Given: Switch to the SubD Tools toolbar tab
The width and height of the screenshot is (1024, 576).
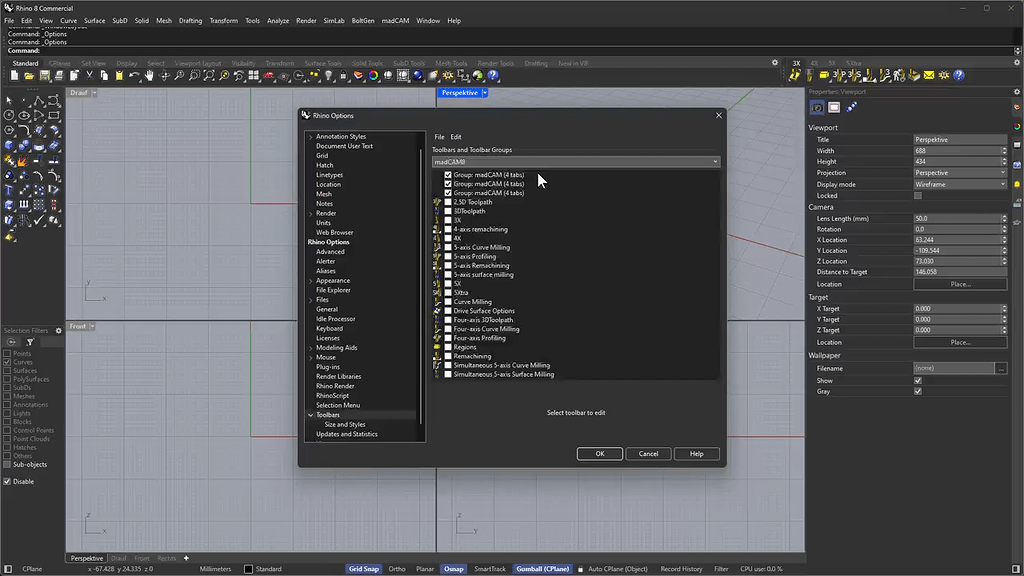Looking at the screenshot, I should pyautogui.click(x=408, y=62).
